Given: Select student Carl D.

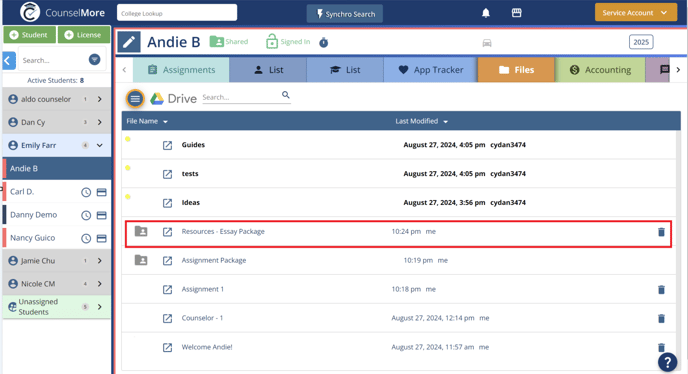Looking at the screenshot, I should click(22, 192).
